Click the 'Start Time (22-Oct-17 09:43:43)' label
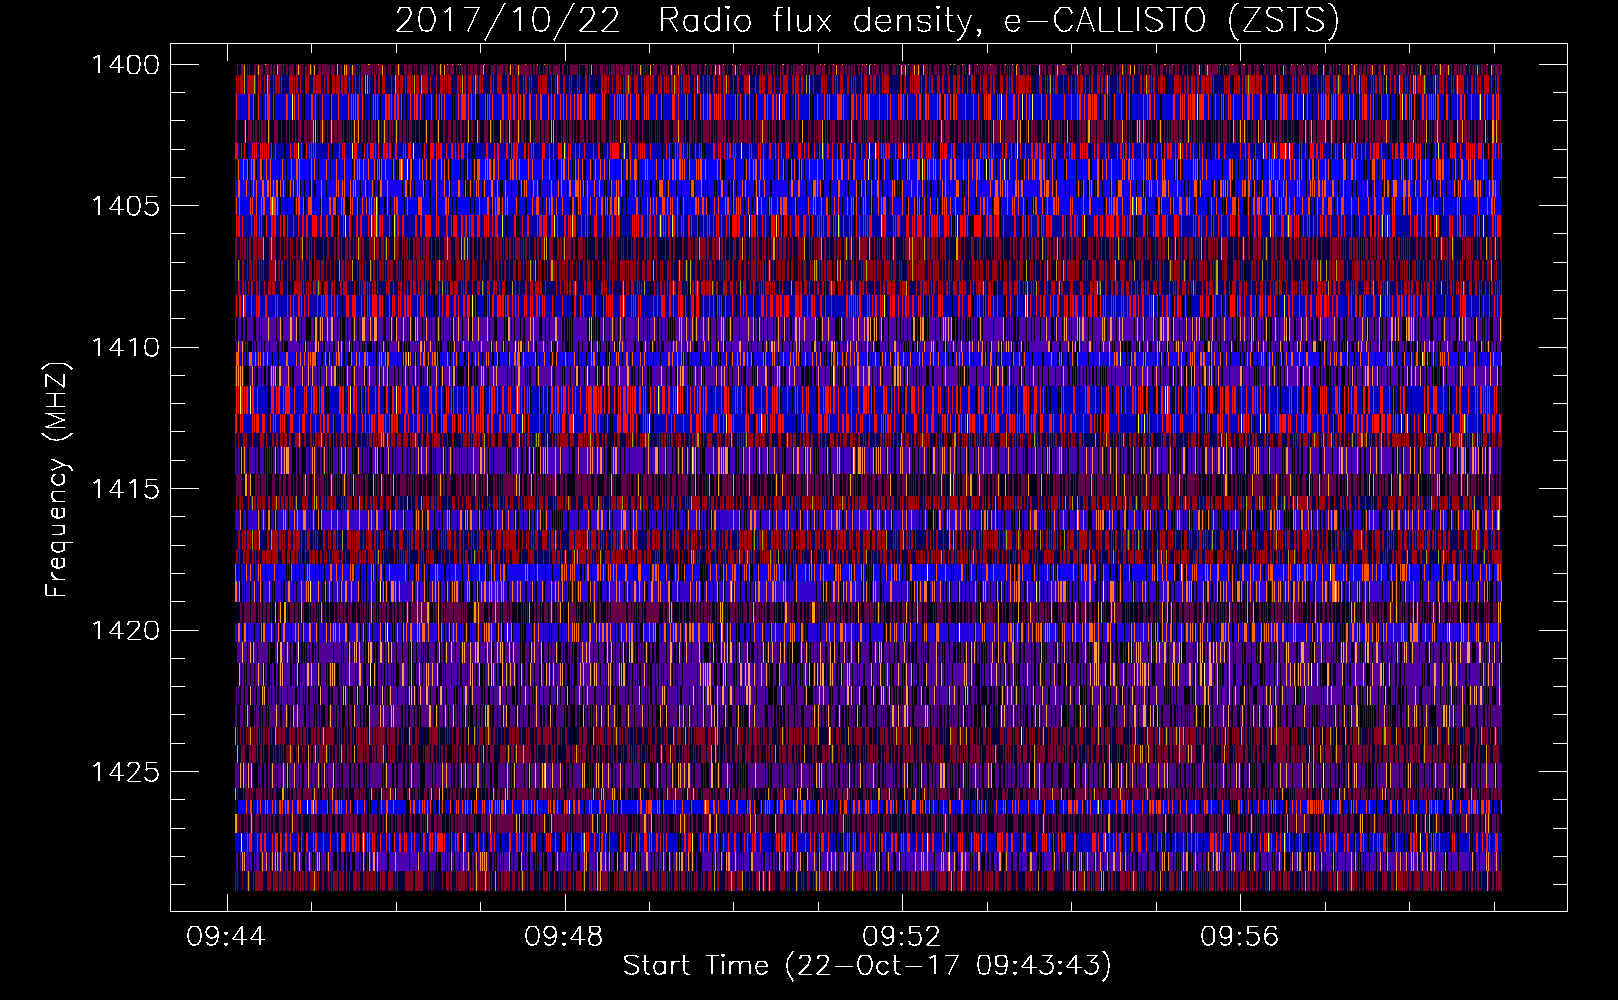The height and width of the screenshot is (1000, 1618). tap(867, 966)
